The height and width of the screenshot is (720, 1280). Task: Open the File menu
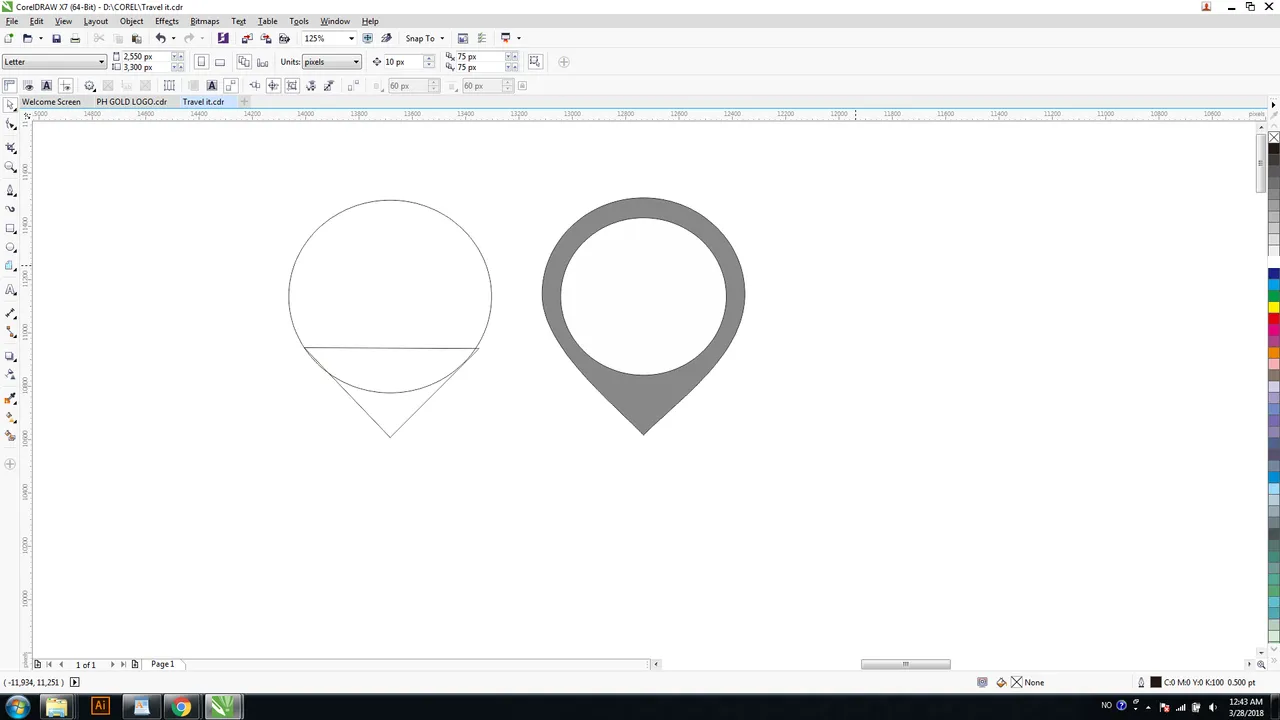click(12, 21)
